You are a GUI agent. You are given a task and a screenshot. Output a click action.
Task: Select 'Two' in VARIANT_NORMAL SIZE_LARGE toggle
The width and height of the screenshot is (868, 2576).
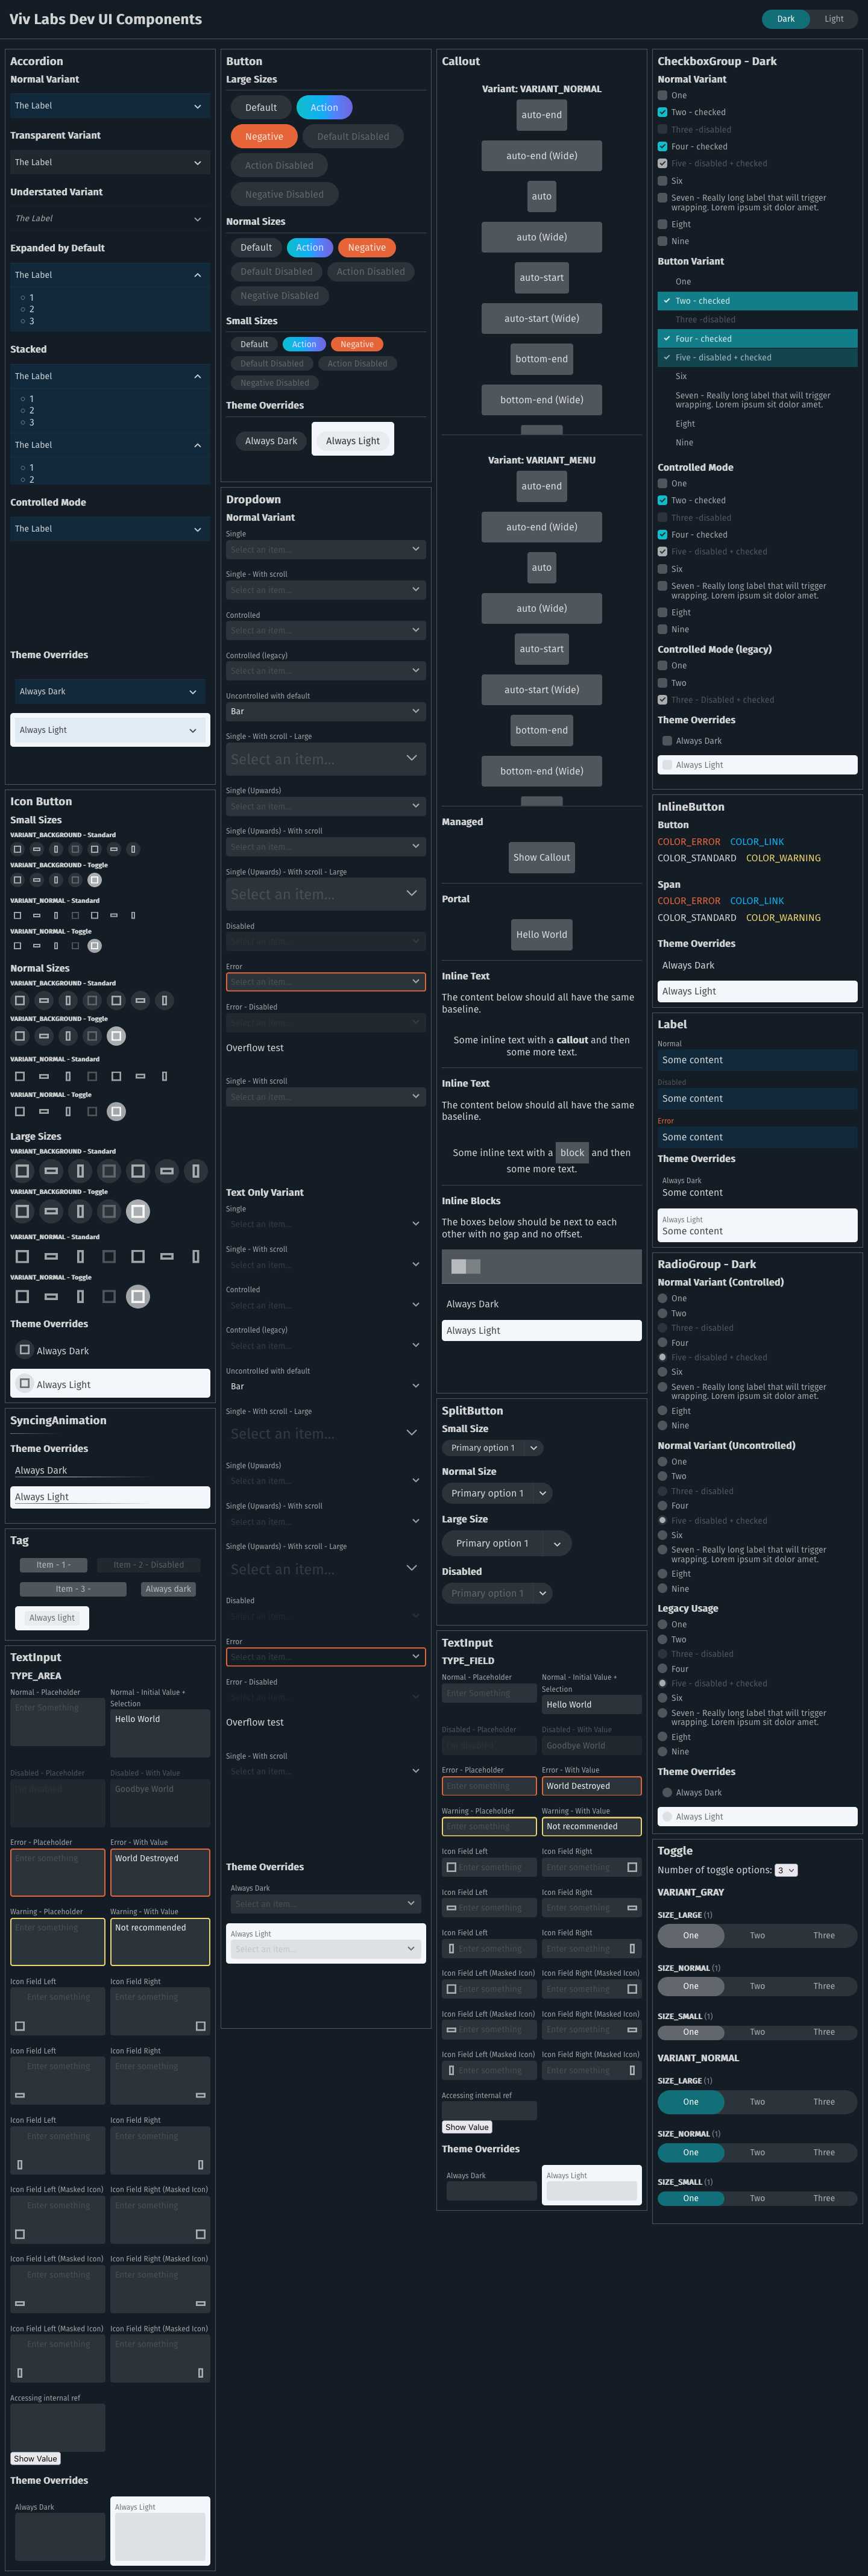(x=757, y=2101)
